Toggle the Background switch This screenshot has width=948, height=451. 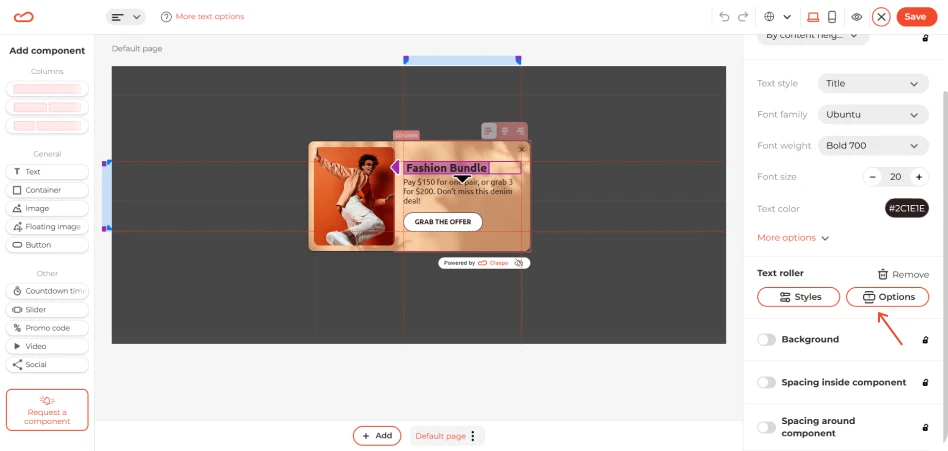[767, 340]
